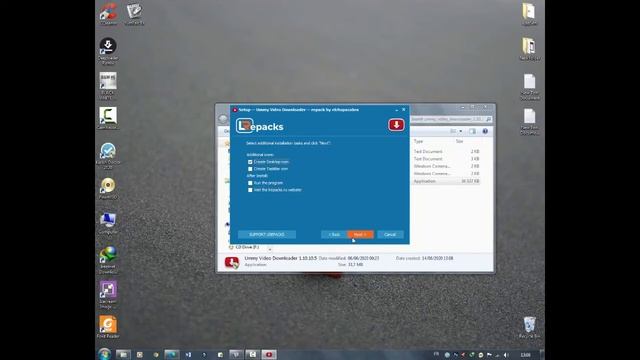
Task: Toggle the Create Desktop icon checkbox
Action: pos(250,162)
